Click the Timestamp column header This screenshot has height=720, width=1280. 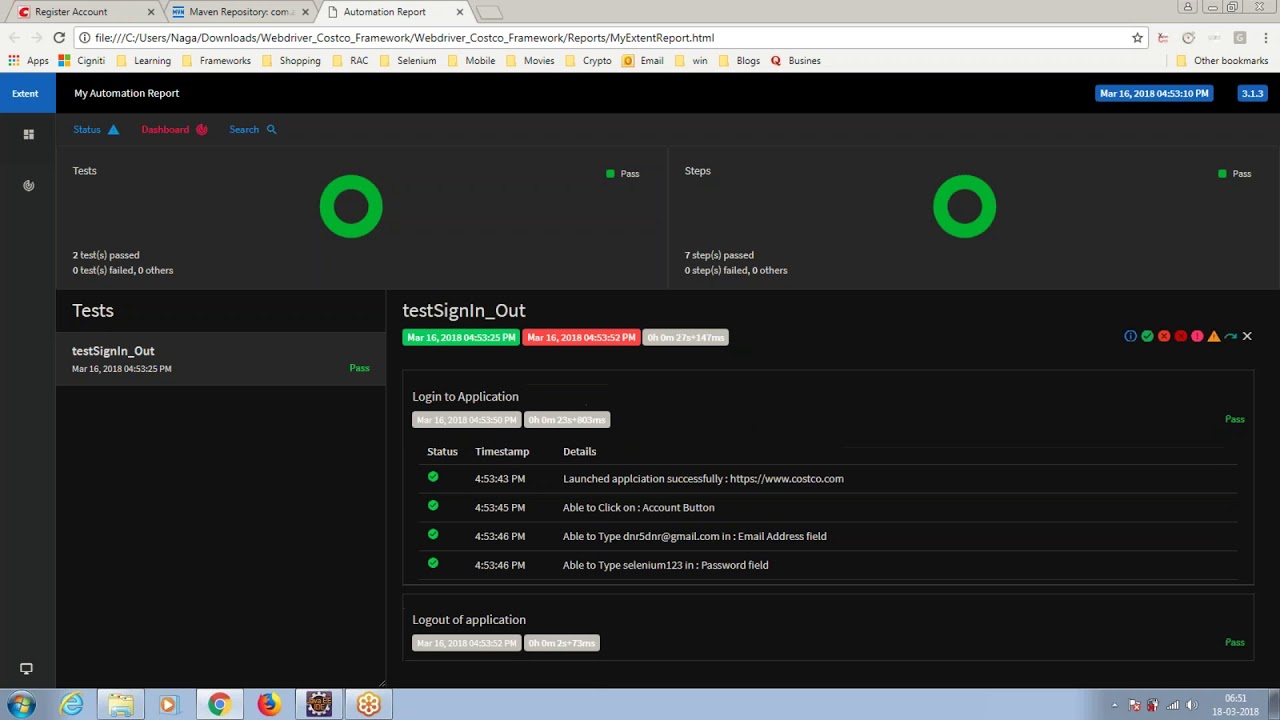[502, 451]
